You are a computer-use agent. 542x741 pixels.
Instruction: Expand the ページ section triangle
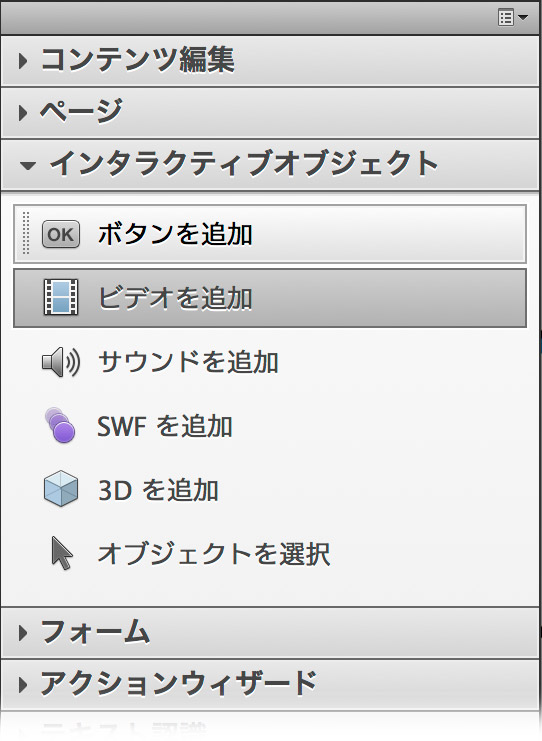[23, 113]
